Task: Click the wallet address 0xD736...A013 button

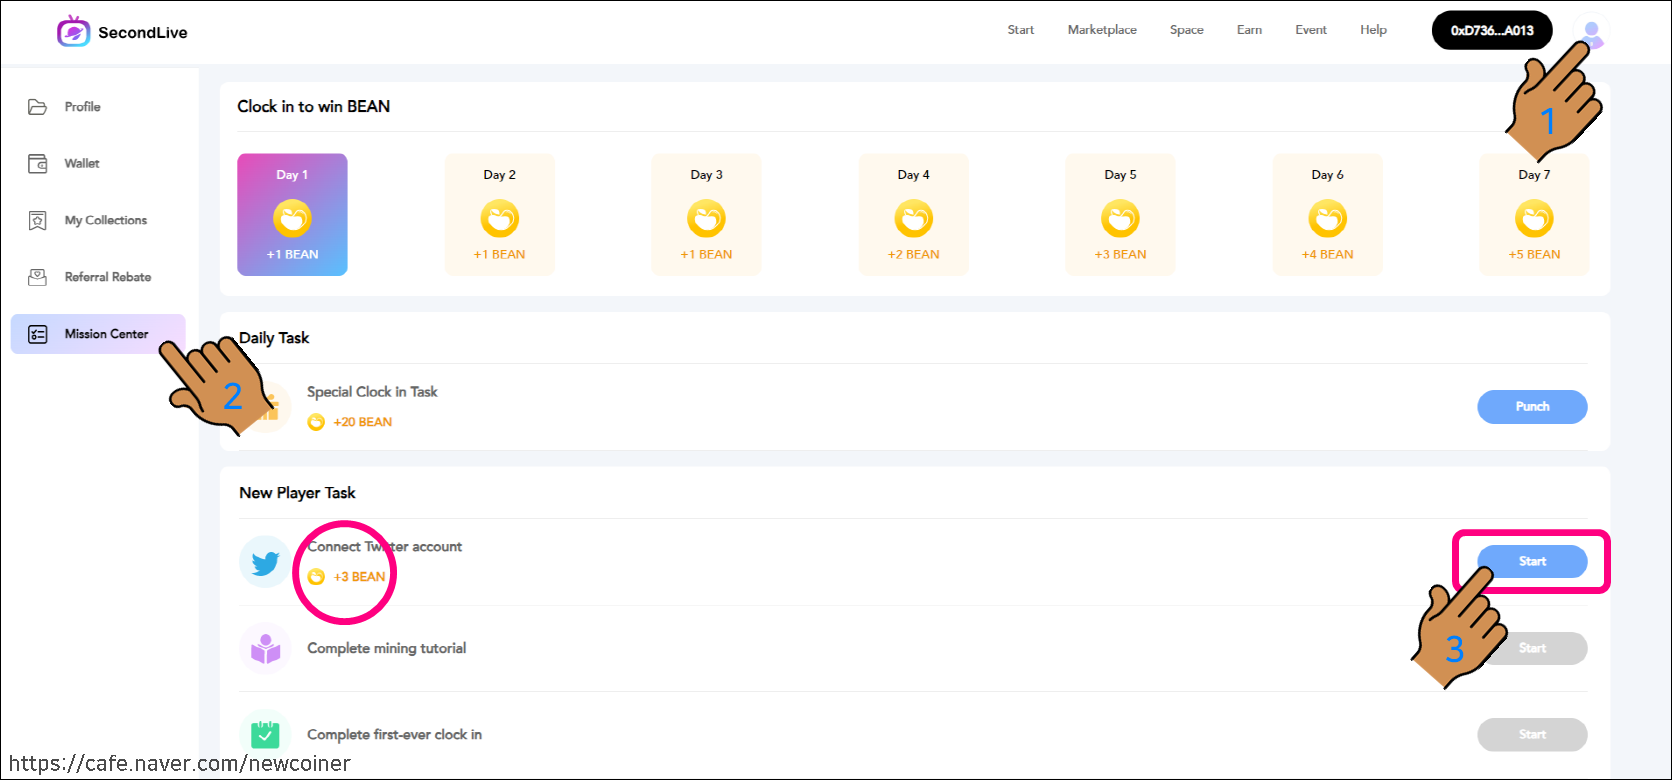Action: pyautogui.click(x=1492, y=31)
